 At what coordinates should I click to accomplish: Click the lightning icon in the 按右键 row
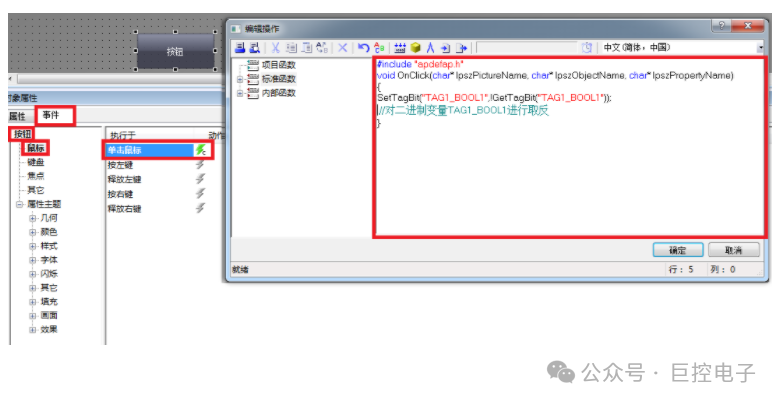(x=200, y=193)
